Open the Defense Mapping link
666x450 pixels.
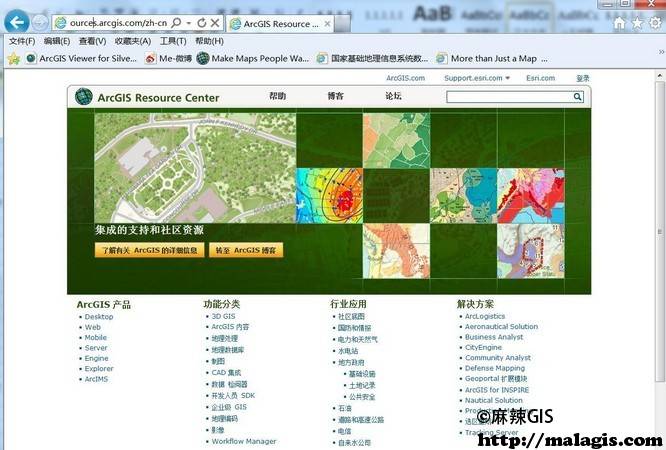[x=495, y=368]
